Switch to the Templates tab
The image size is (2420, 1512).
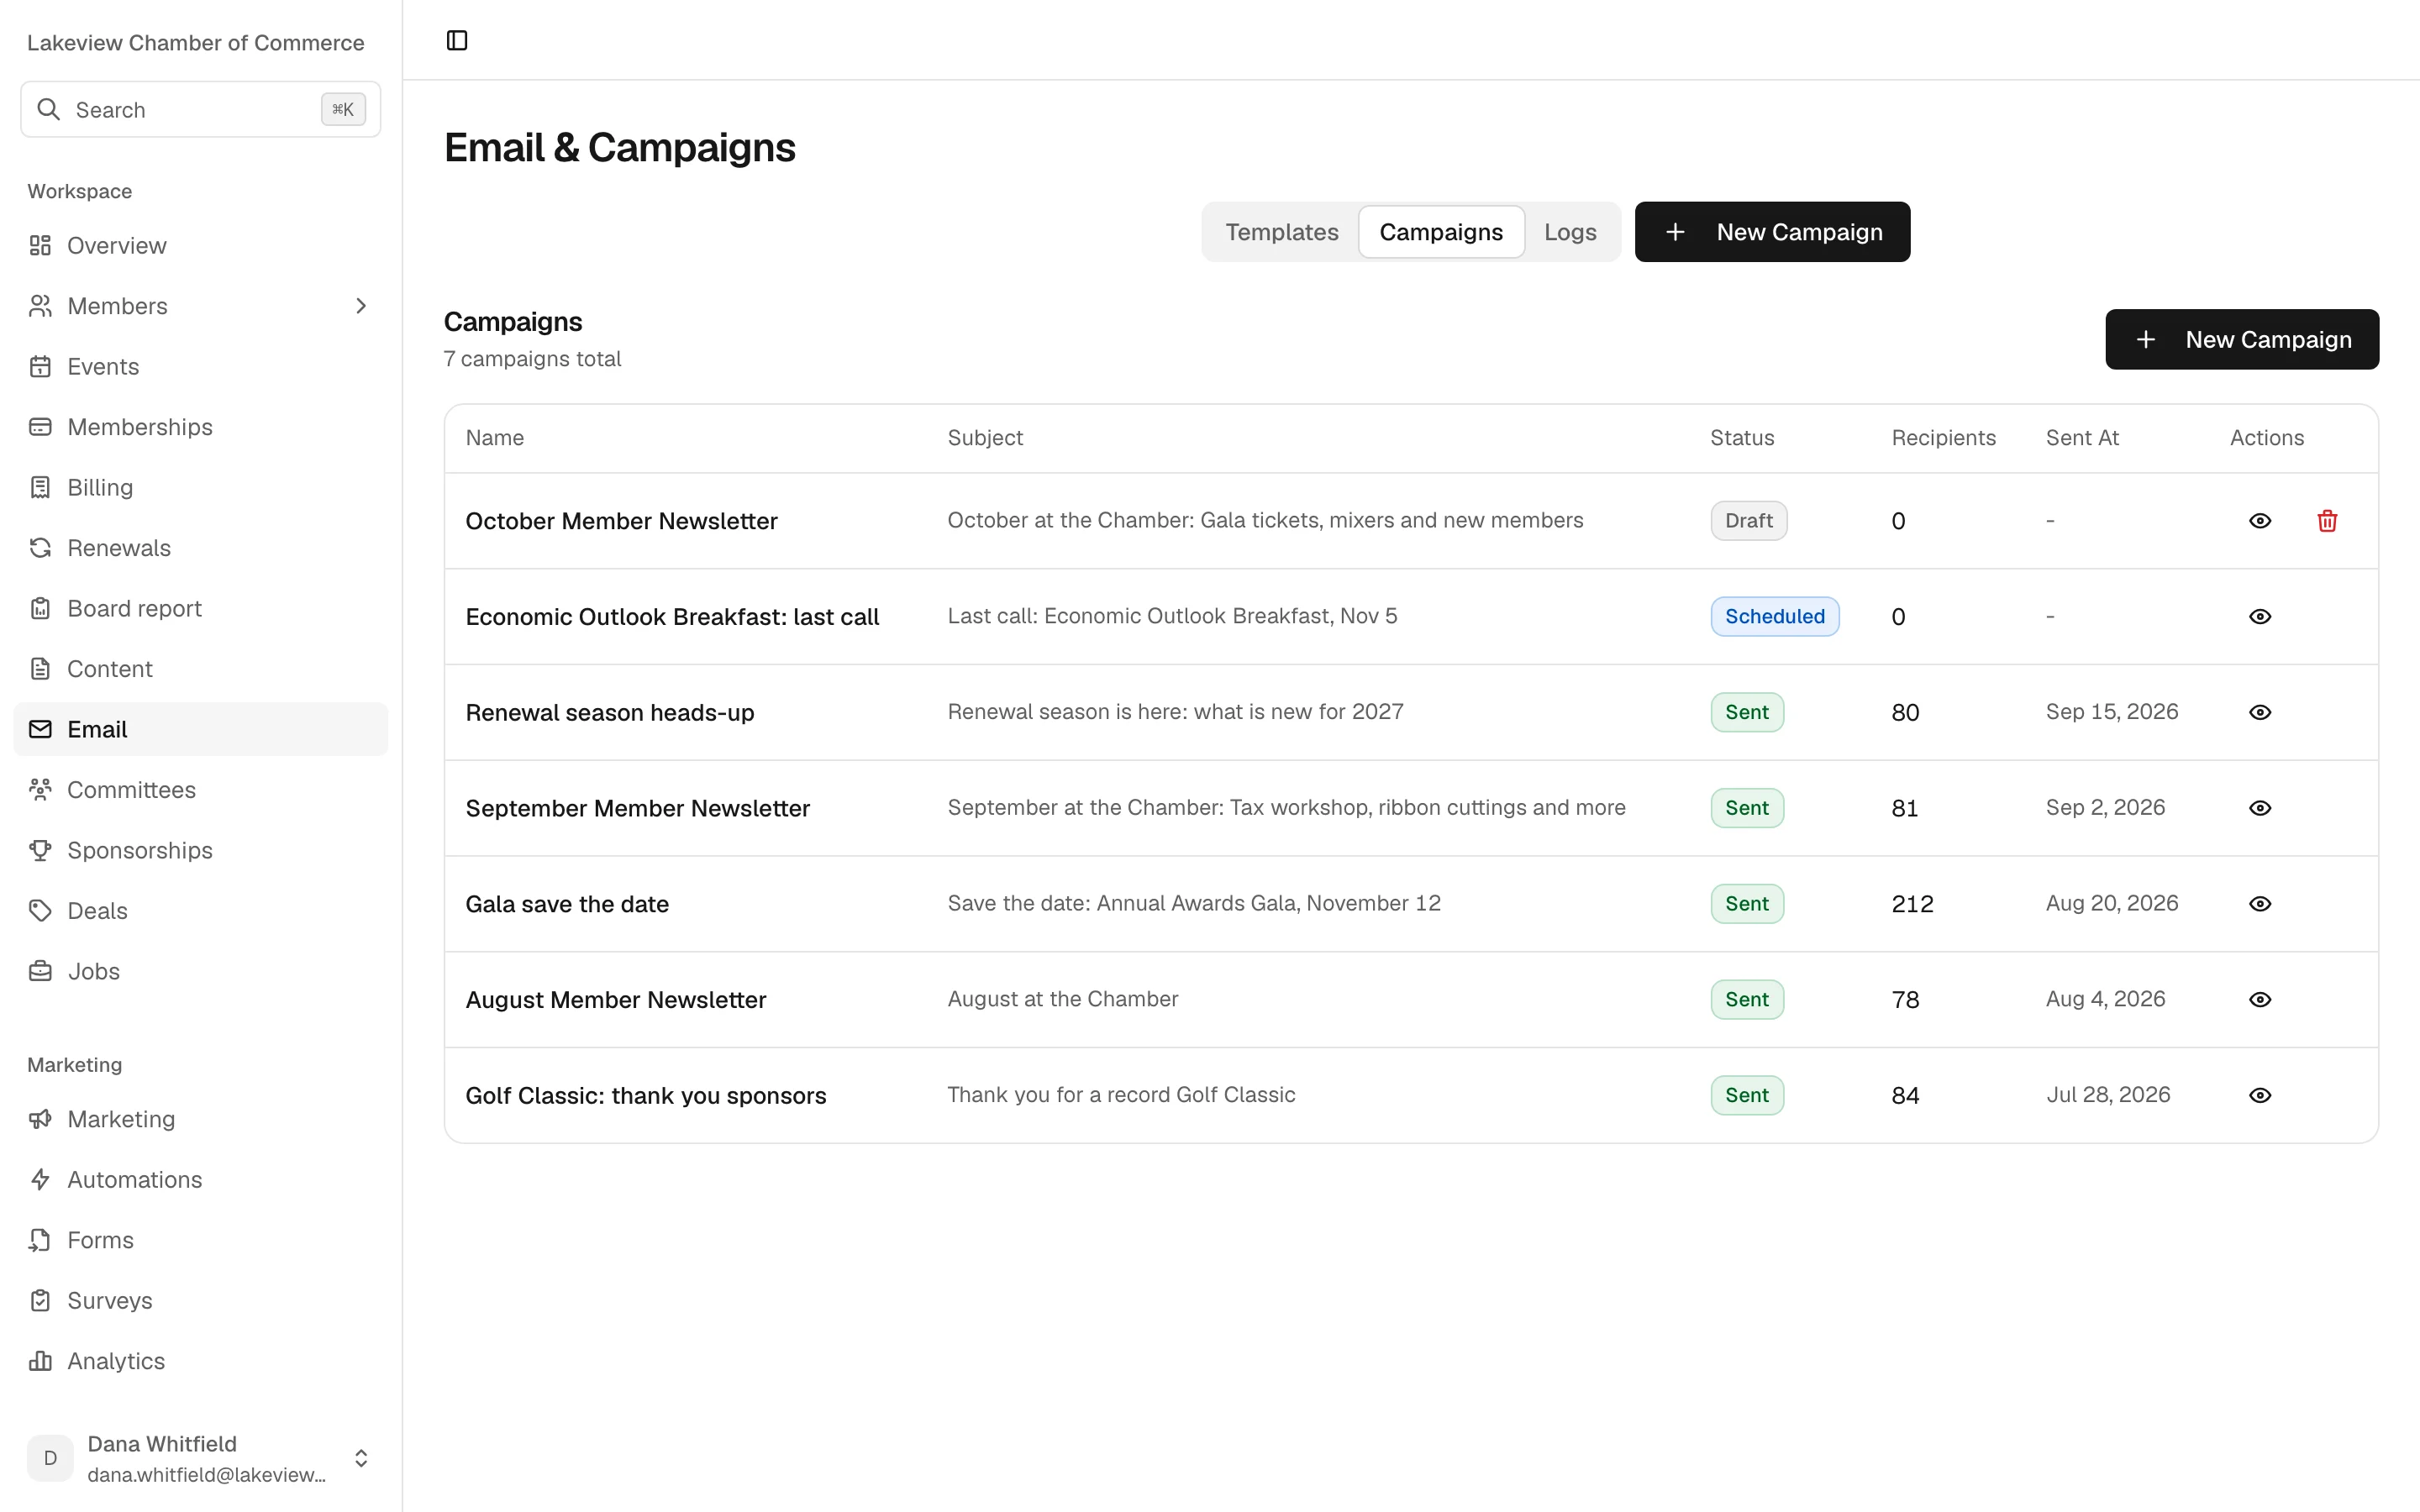1281,232
